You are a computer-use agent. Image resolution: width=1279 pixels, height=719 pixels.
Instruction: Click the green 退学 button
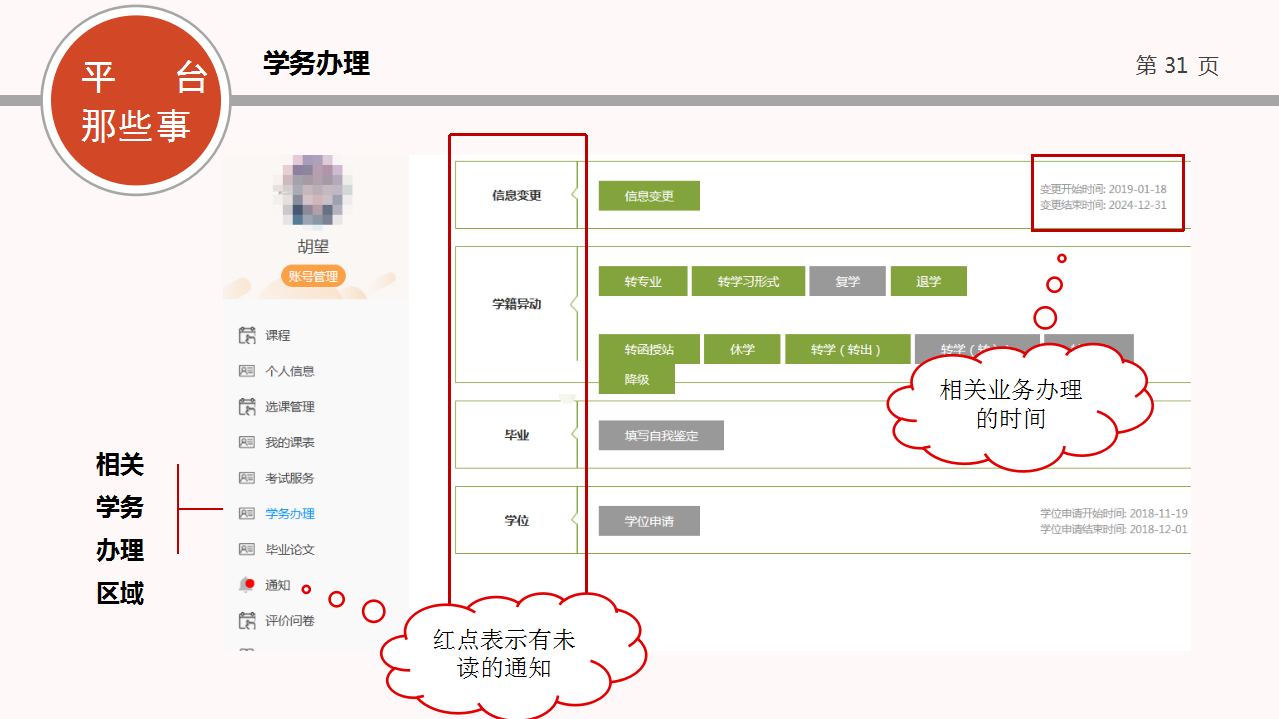[x=928, y=281]
